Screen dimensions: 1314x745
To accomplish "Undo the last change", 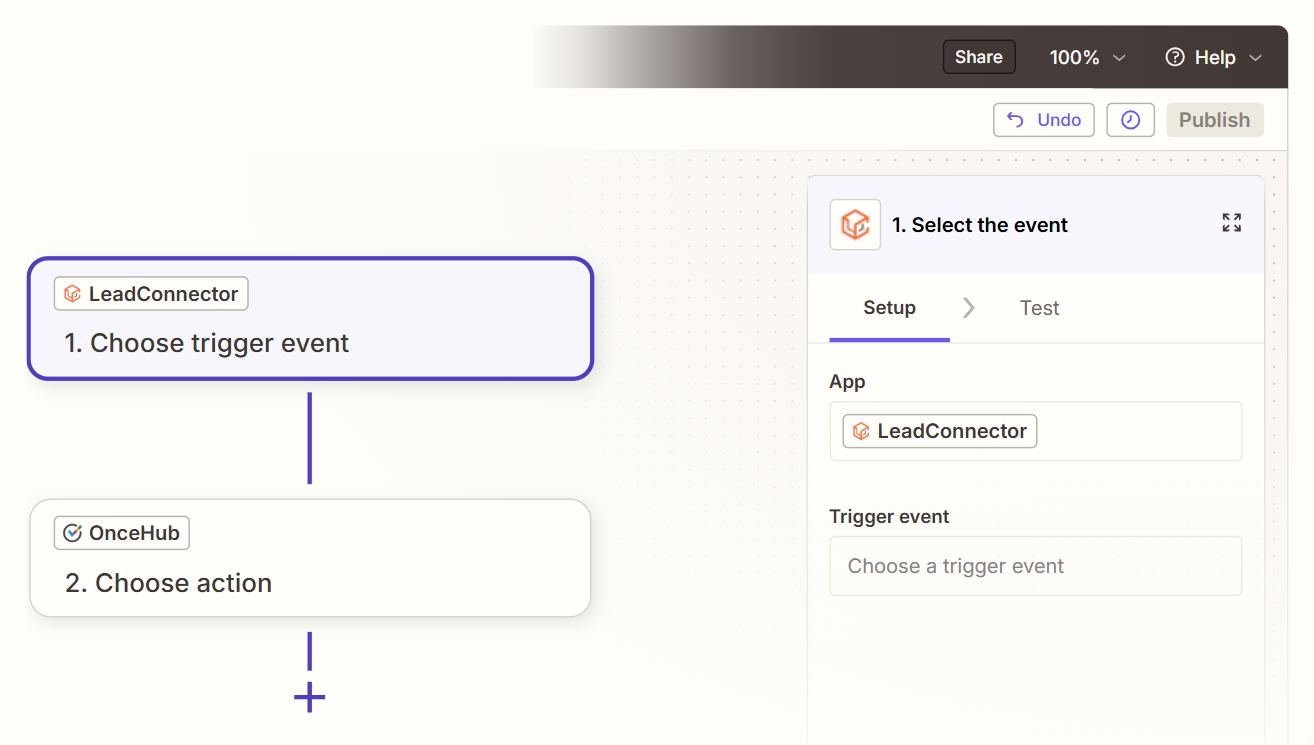I will point(1044,120).
